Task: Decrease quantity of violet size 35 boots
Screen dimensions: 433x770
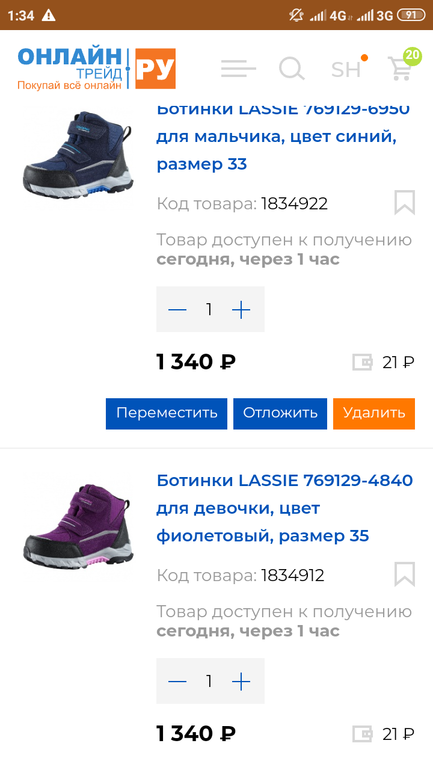Action: [177, 681]
